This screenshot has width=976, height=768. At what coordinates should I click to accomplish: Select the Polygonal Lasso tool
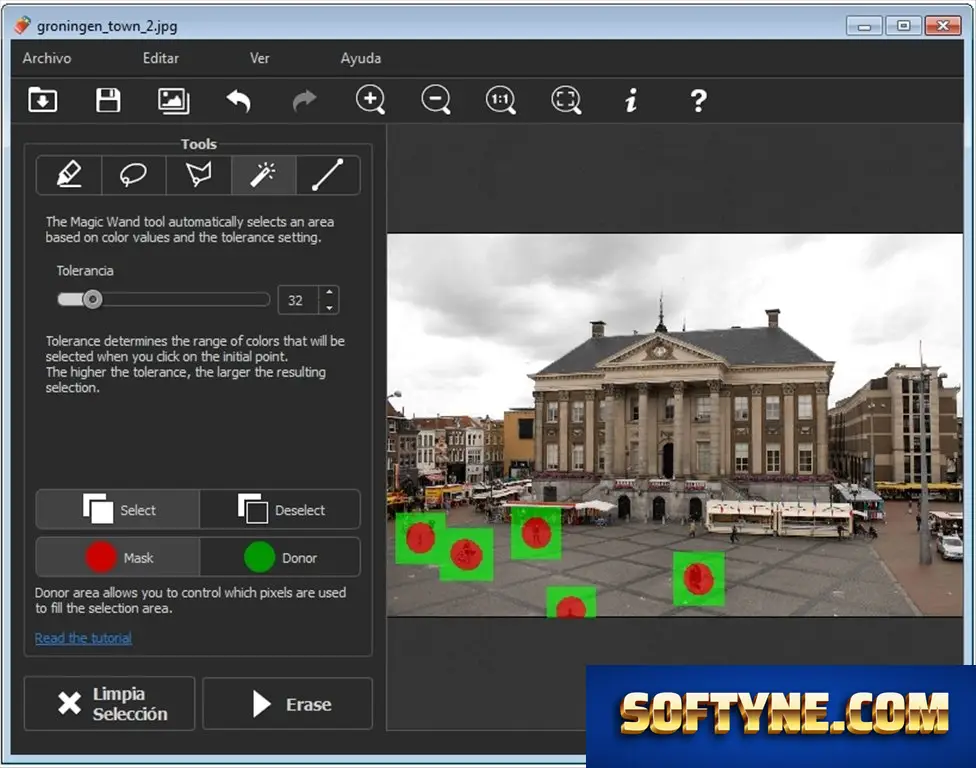click(x=199, y=175)
